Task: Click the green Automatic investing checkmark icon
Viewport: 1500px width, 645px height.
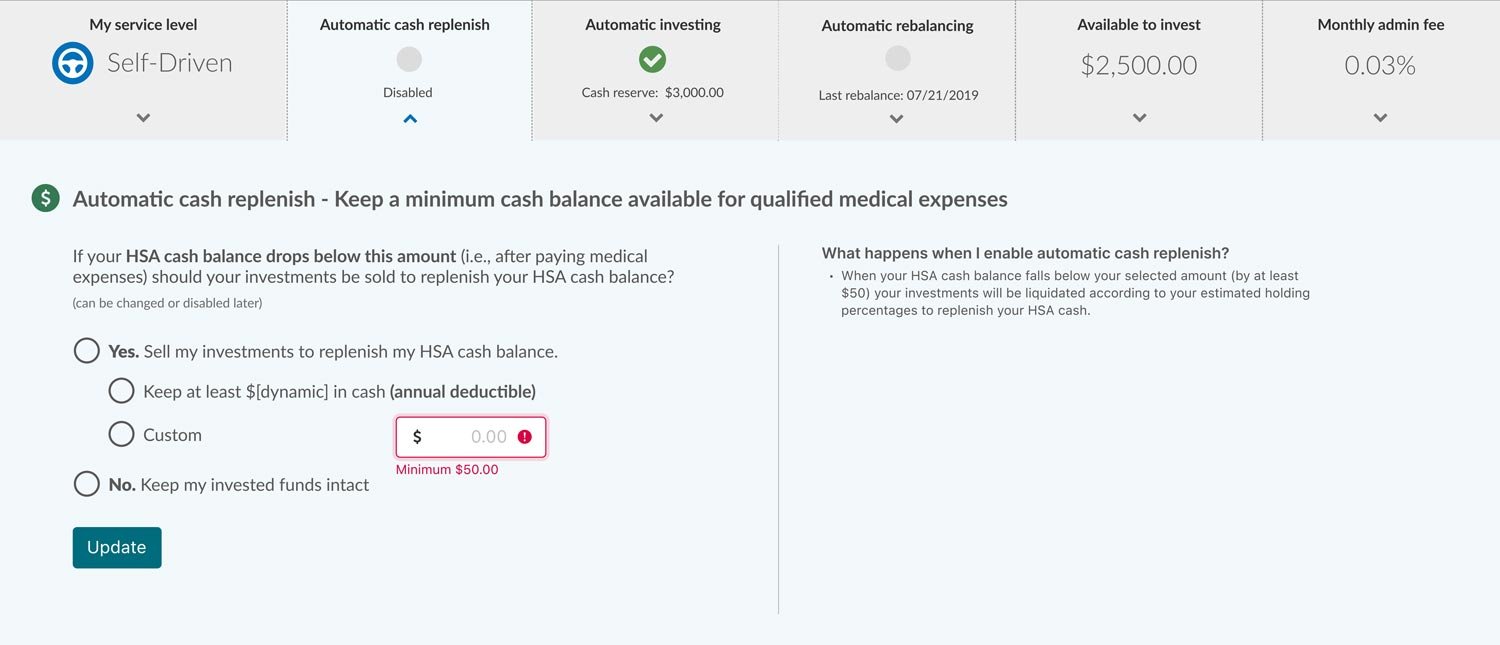Action: 652,60
